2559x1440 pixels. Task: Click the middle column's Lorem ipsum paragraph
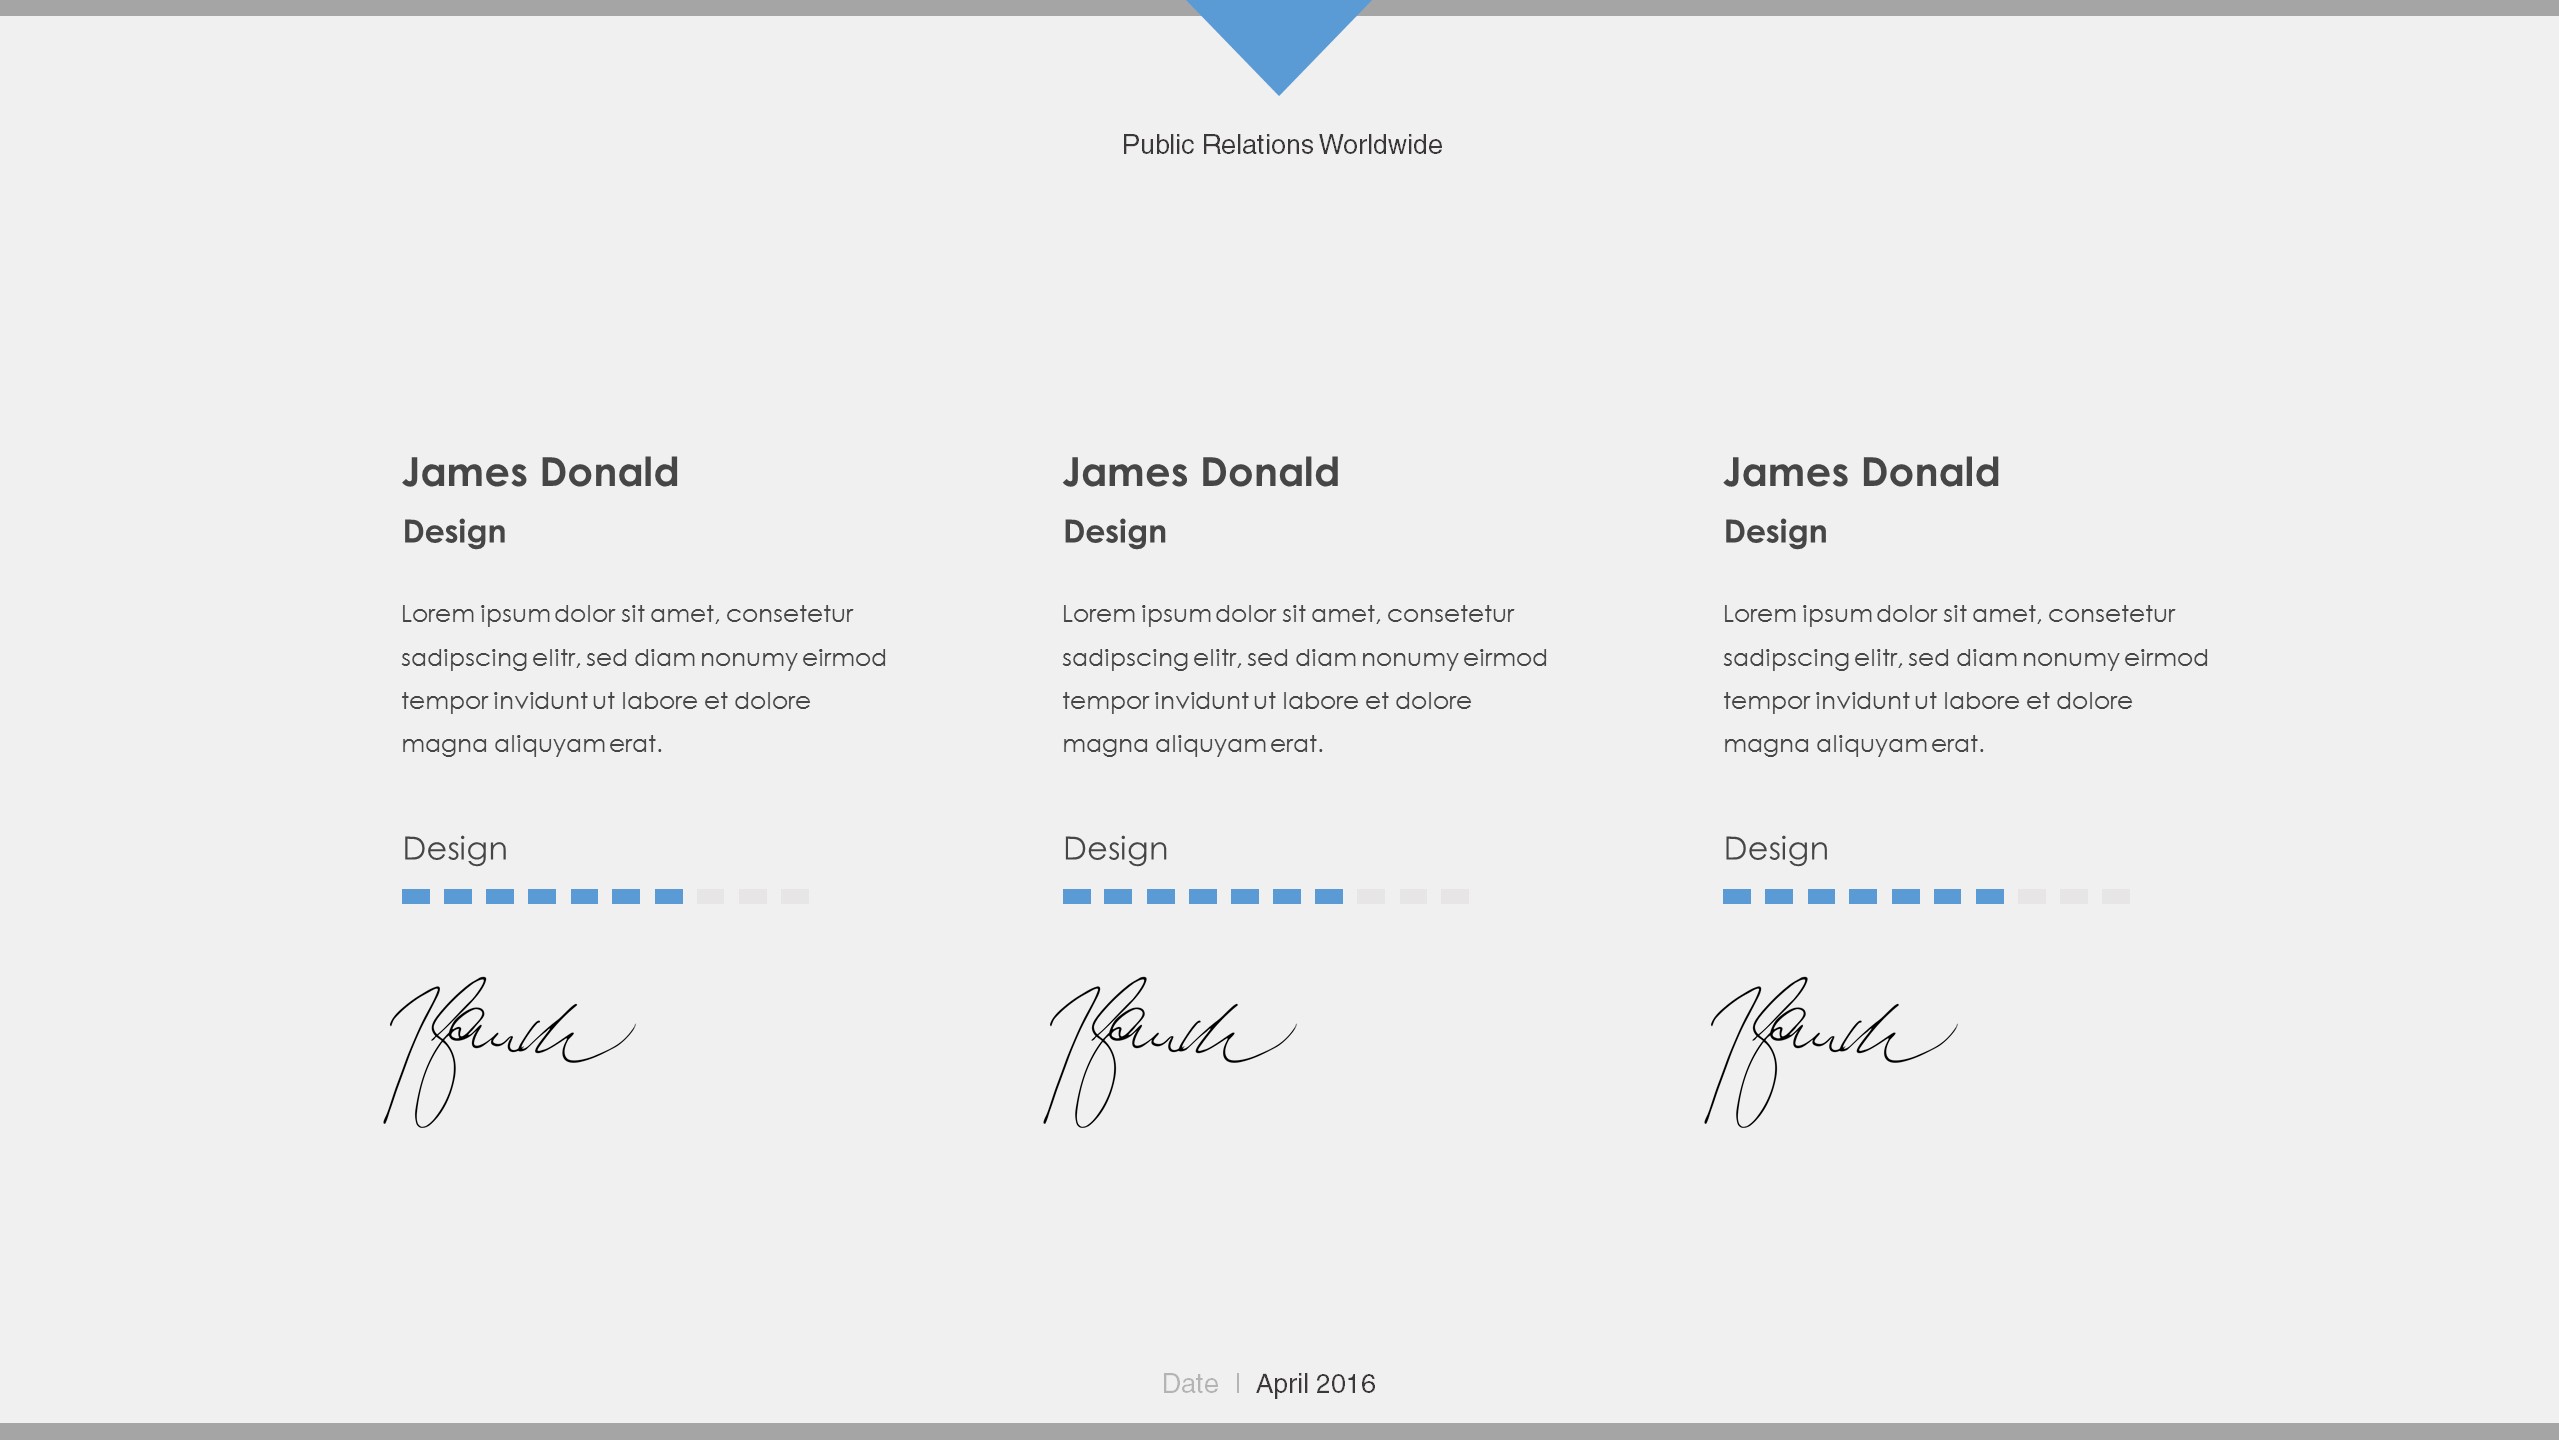pos(1303,679)
